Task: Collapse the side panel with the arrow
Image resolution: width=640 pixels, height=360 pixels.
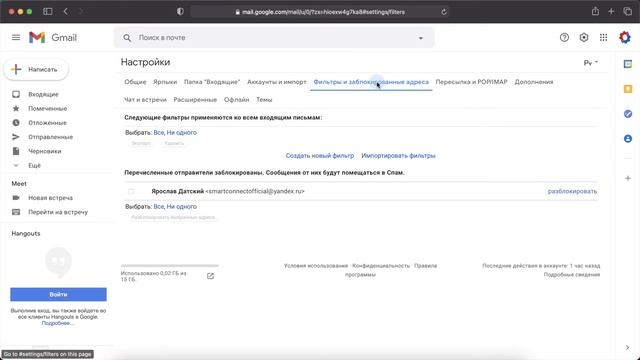Action: 627,347
